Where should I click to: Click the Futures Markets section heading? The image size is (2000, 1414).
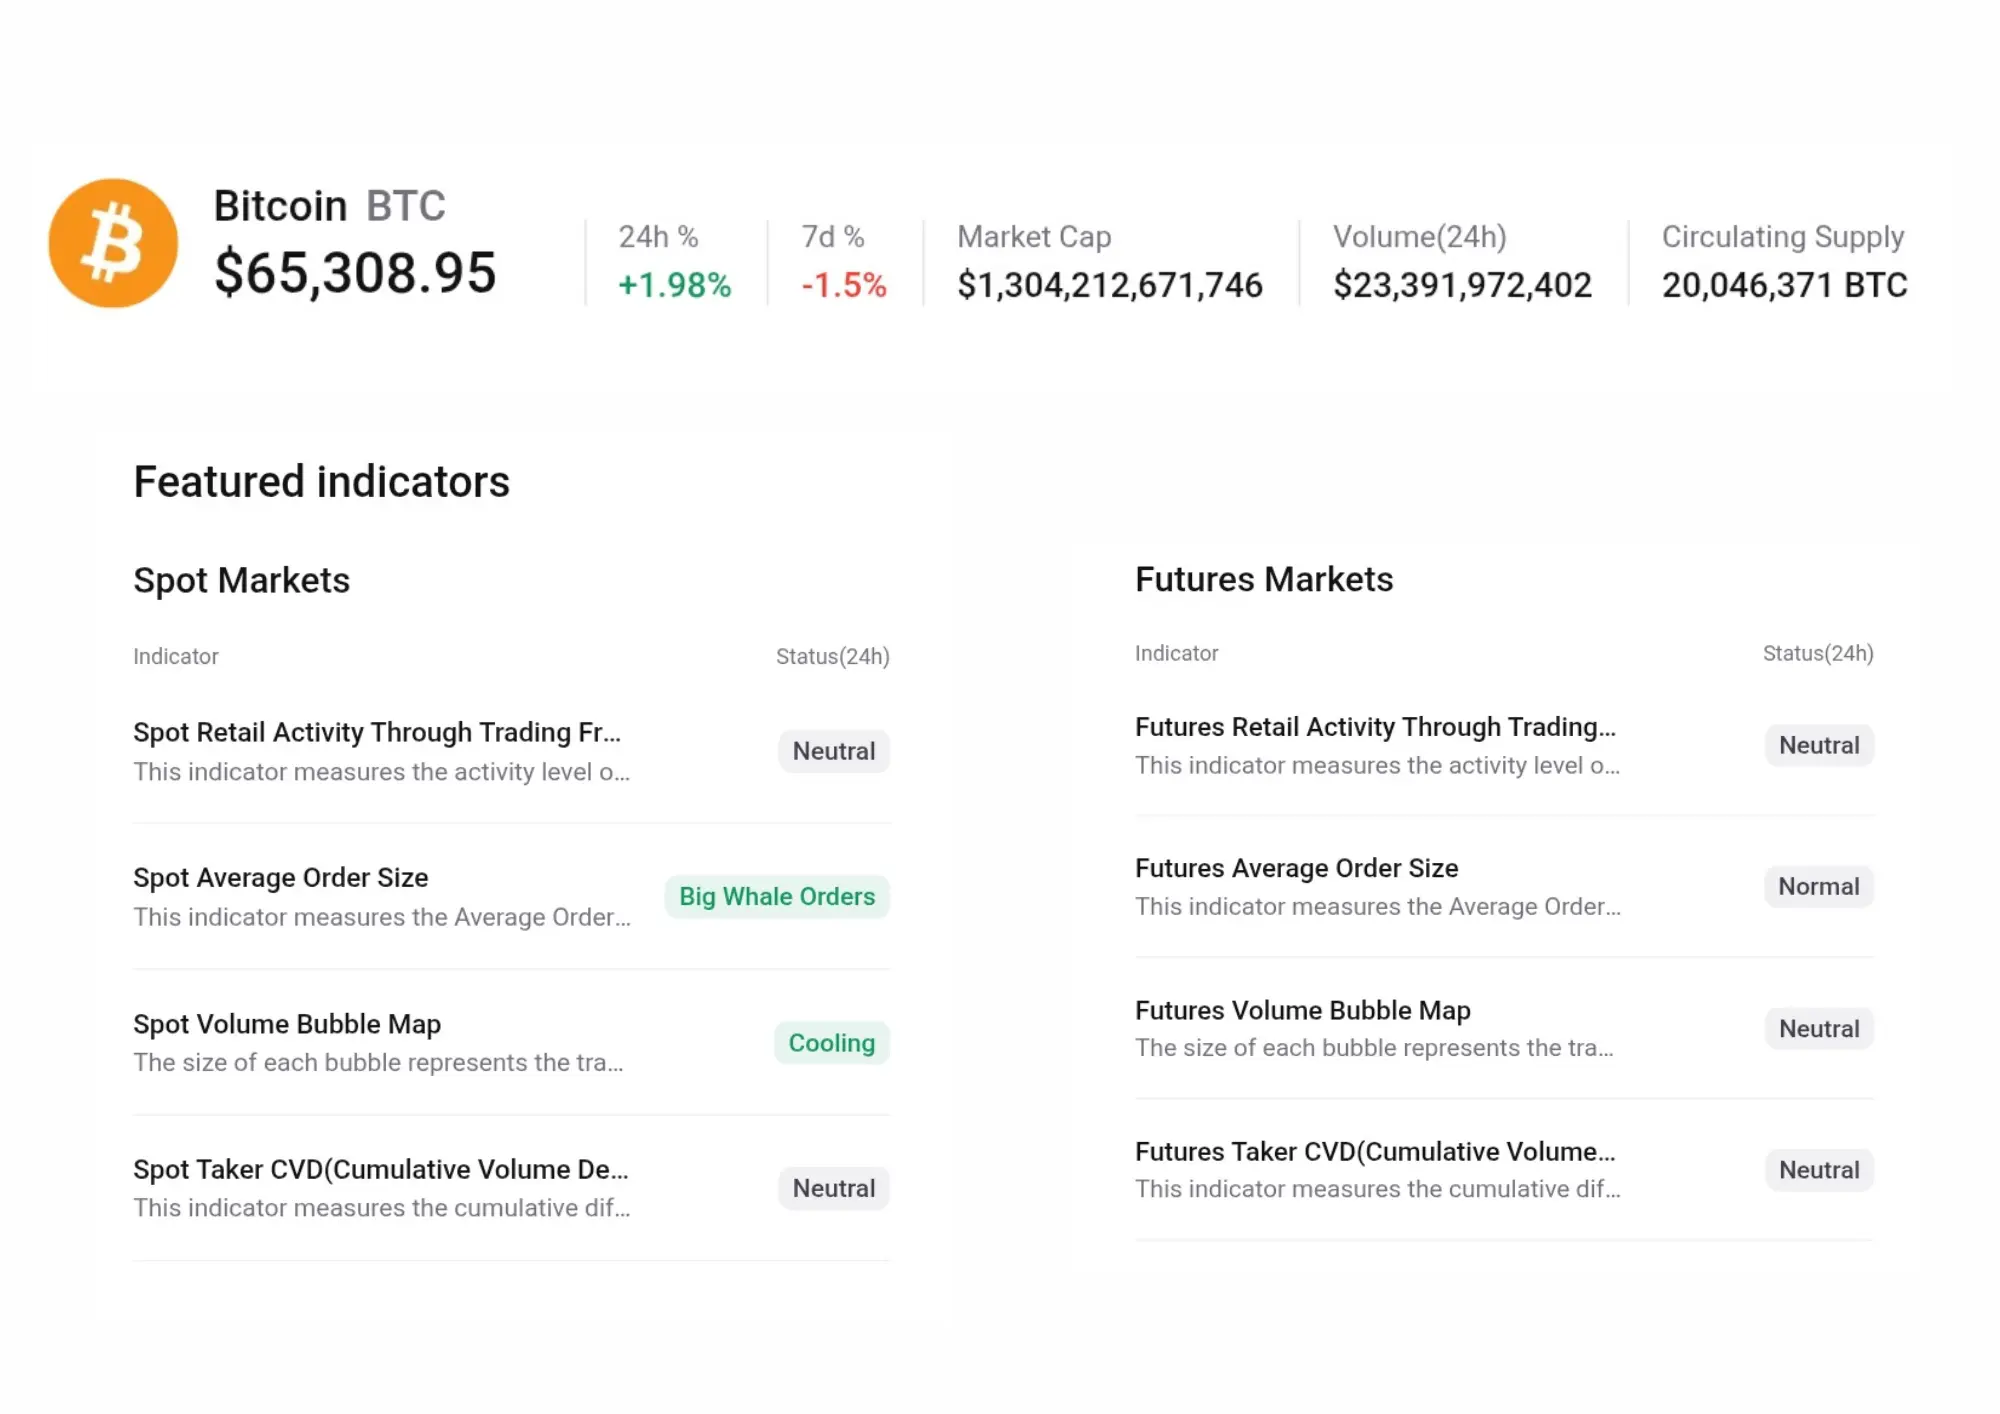coord(1264,580)
